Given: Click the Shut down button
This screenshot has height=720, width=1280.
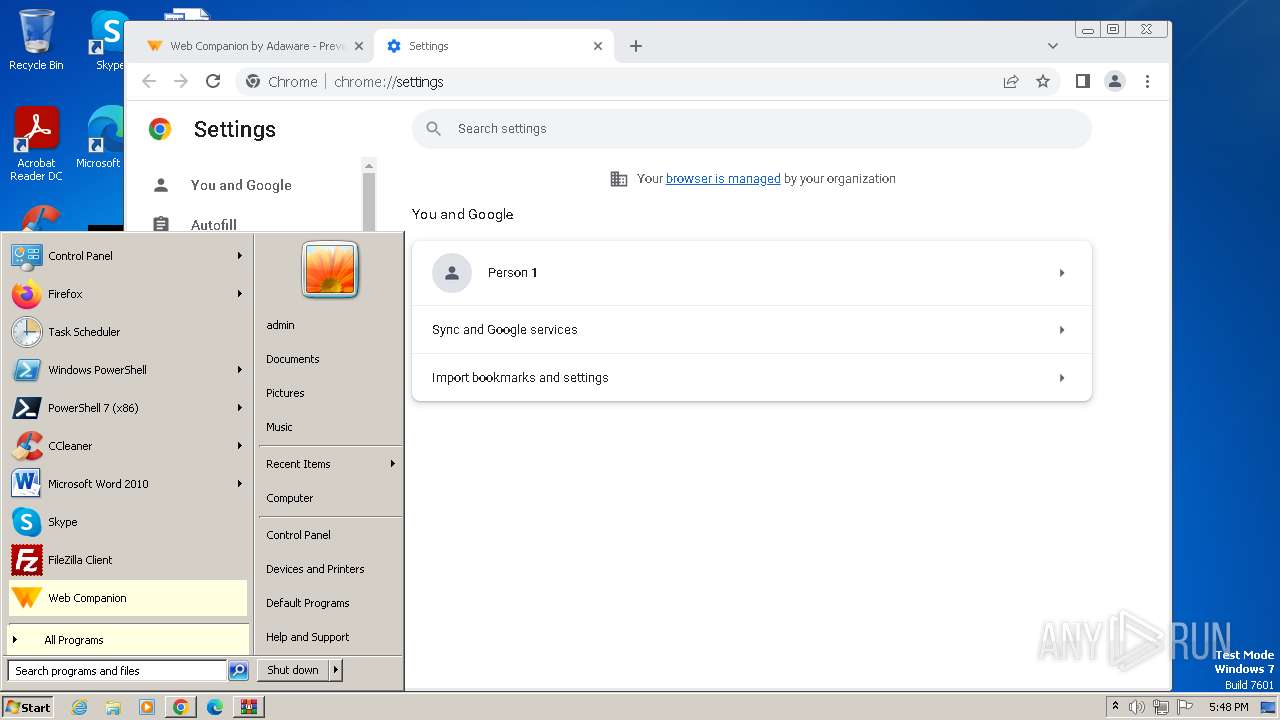Looking at the screenshot, I should [293, 670].
